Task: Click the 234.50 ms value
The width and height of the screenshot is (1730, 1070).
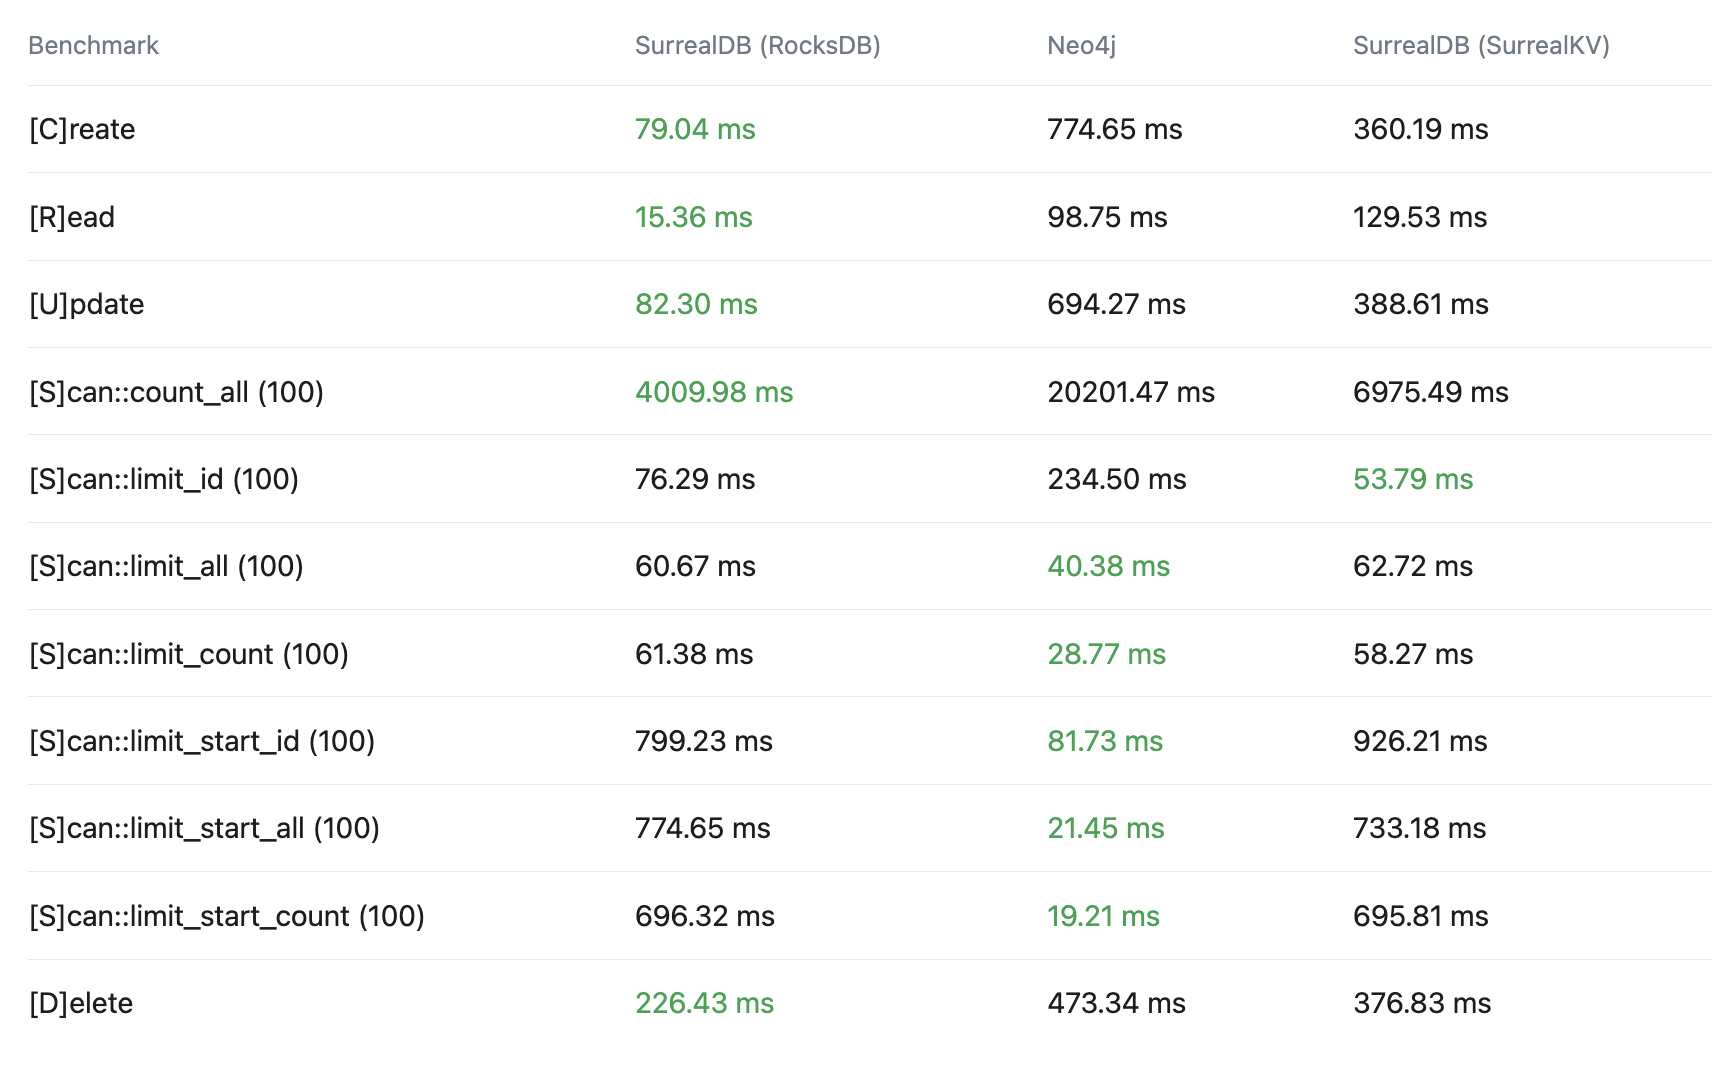Action: (x=1117, y=479)
